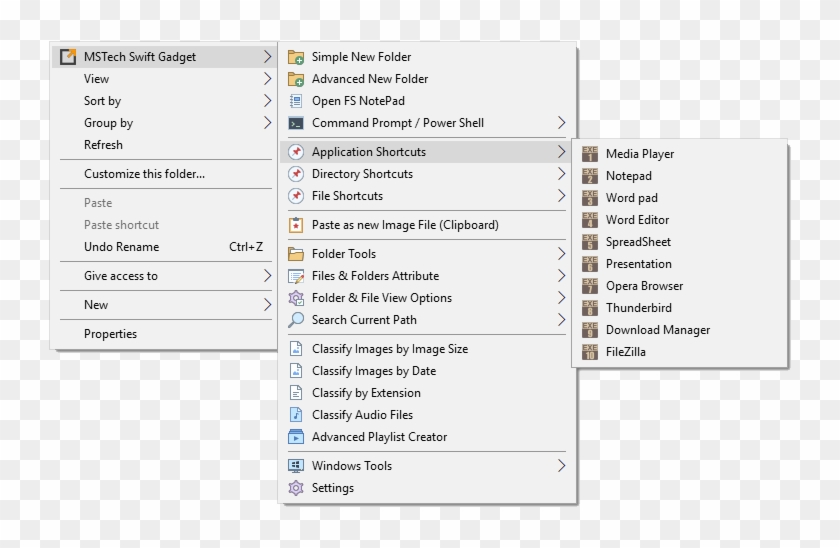
Task: Expand the Sort by submenu arrow
Action: [267, 101]
